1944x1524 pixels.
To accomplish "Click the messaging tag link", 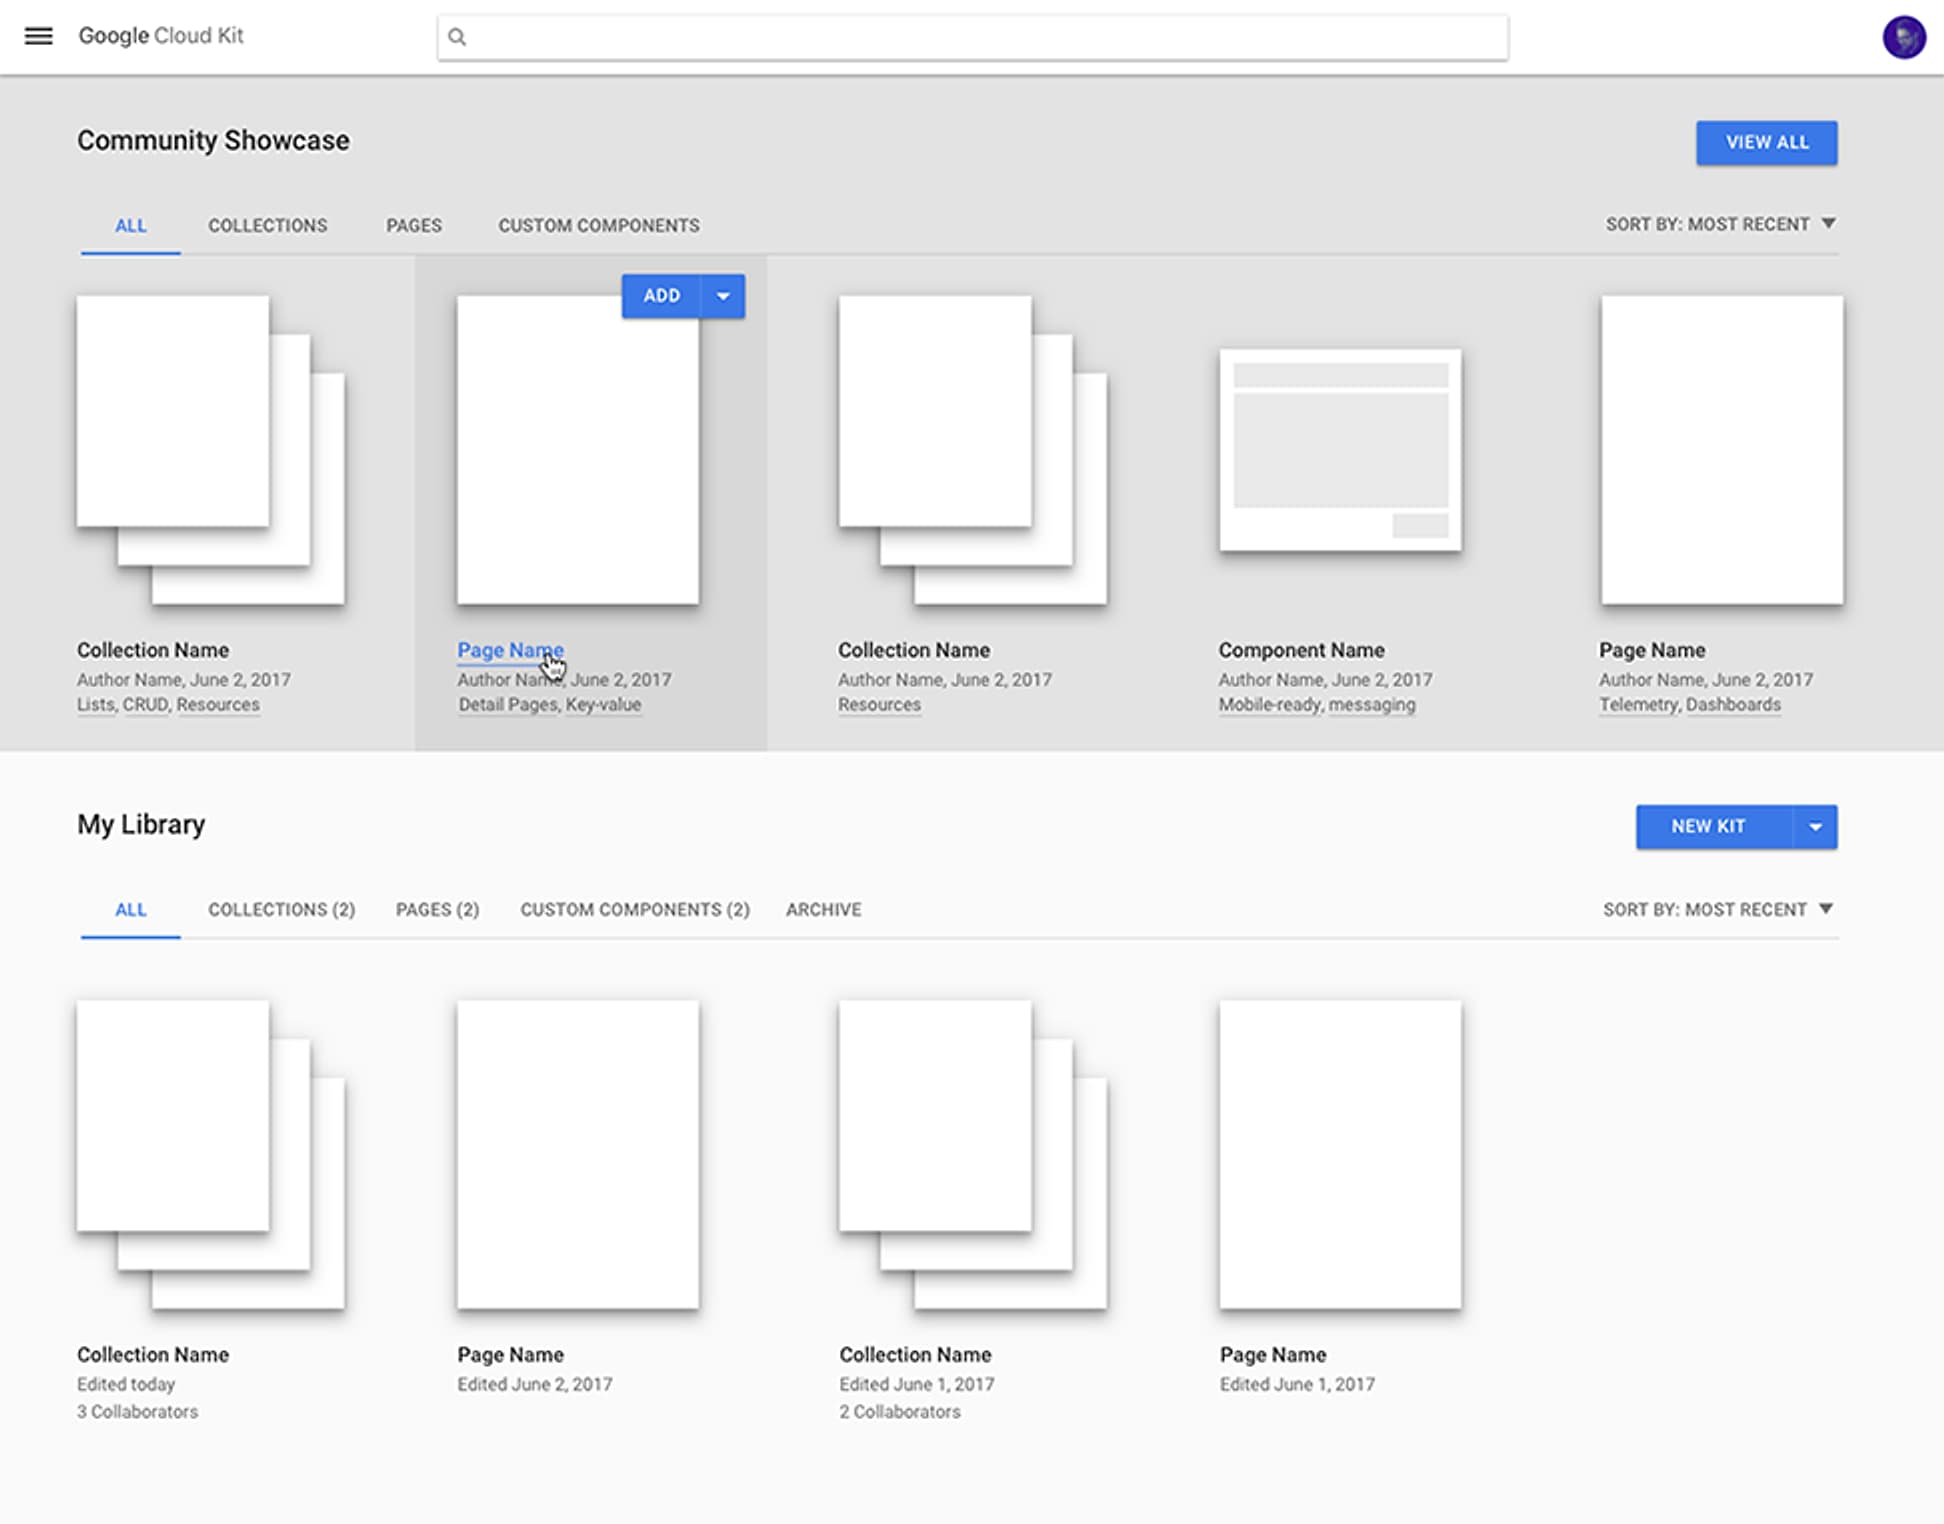I will click(1371, 704).
